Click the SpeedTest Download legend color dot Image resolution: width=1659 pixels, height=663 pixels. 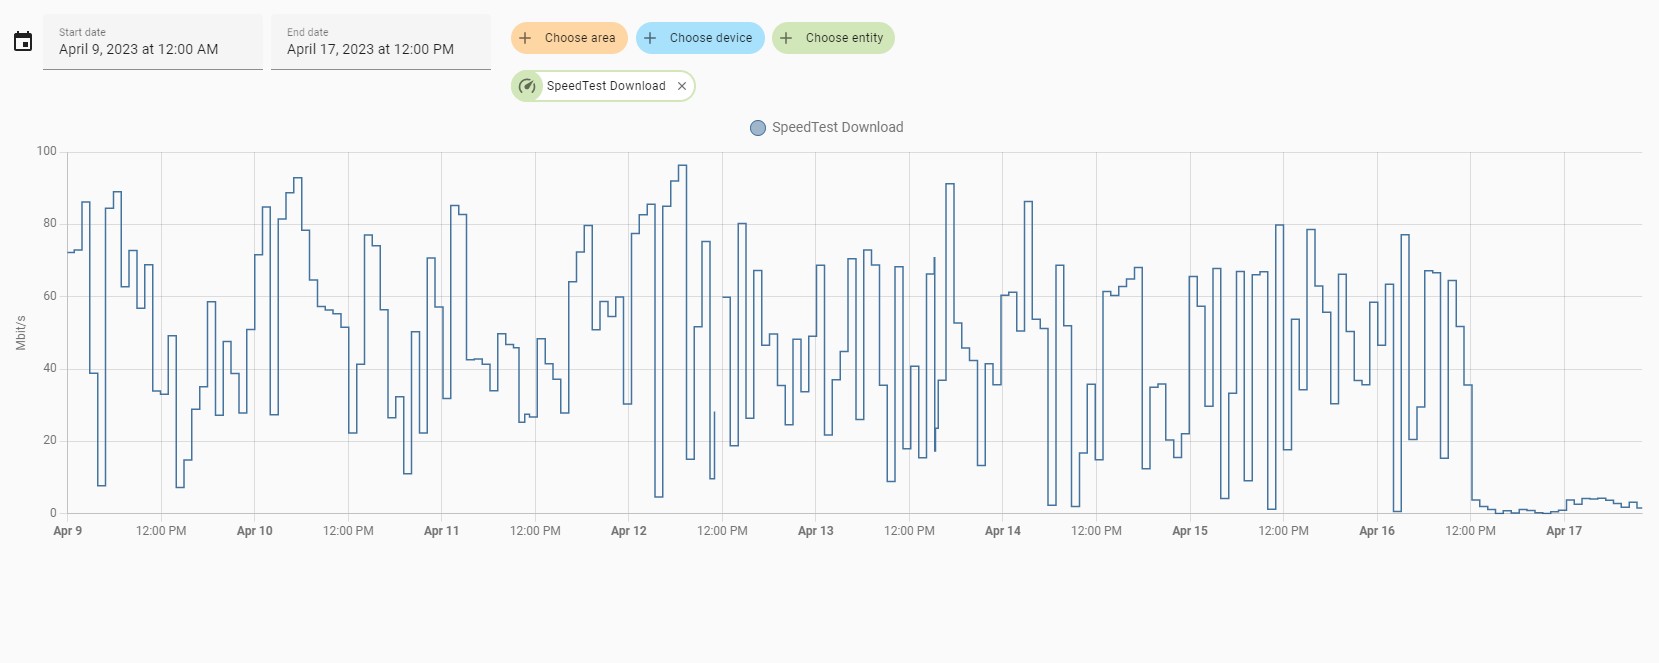[758, 127]
